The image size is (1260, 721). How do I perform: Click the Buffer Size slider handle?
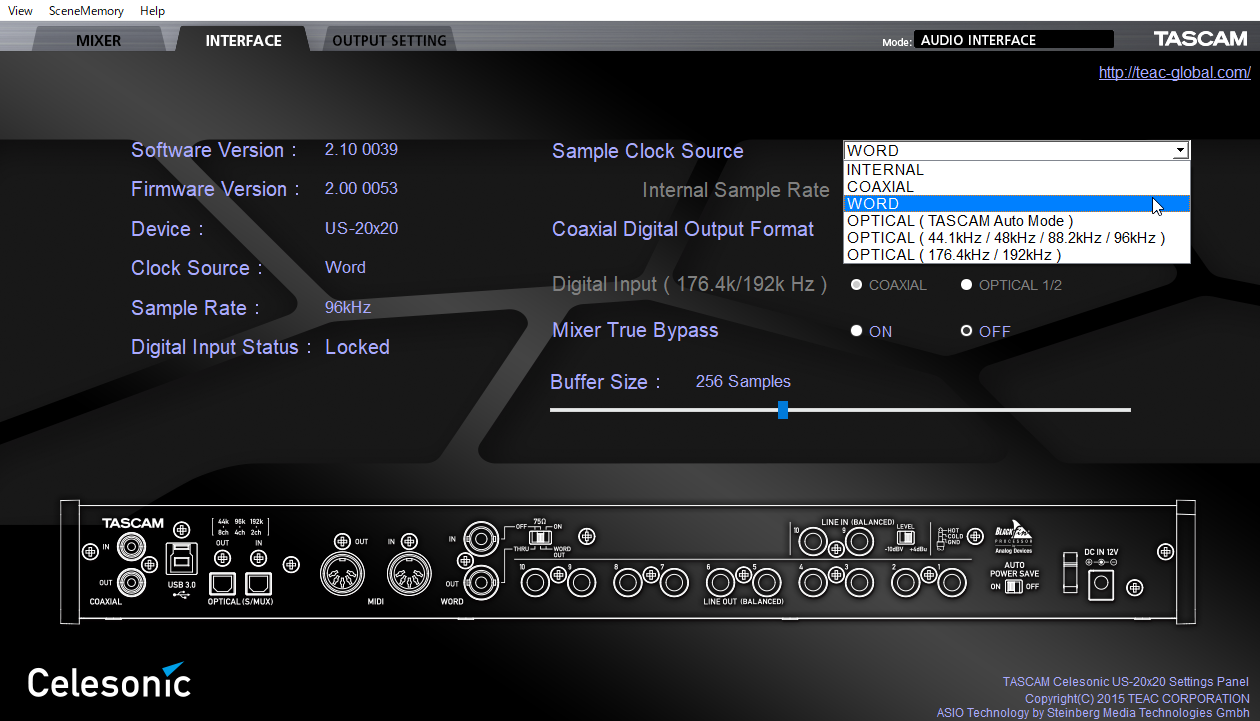tap(783, 410)
